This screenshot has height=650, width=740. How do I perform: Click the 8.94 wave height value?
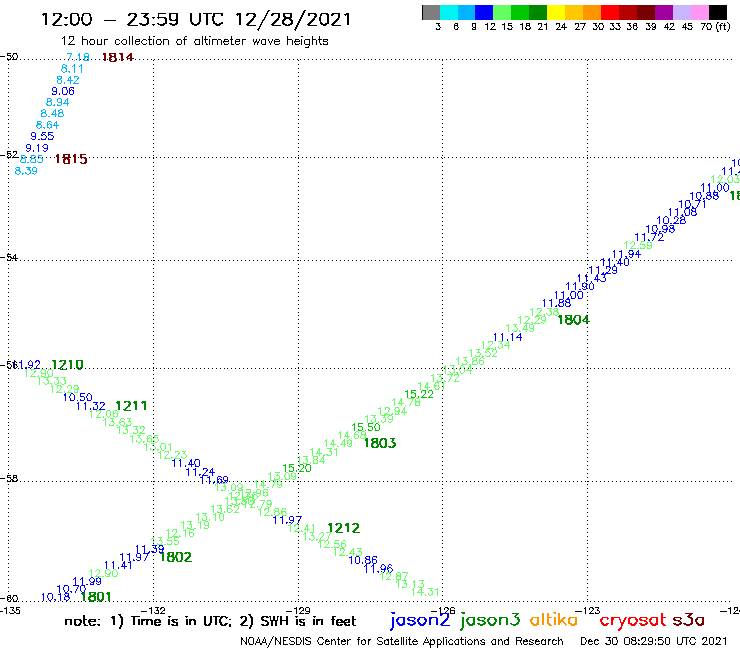pyautogui.click(x=58, y=102)
